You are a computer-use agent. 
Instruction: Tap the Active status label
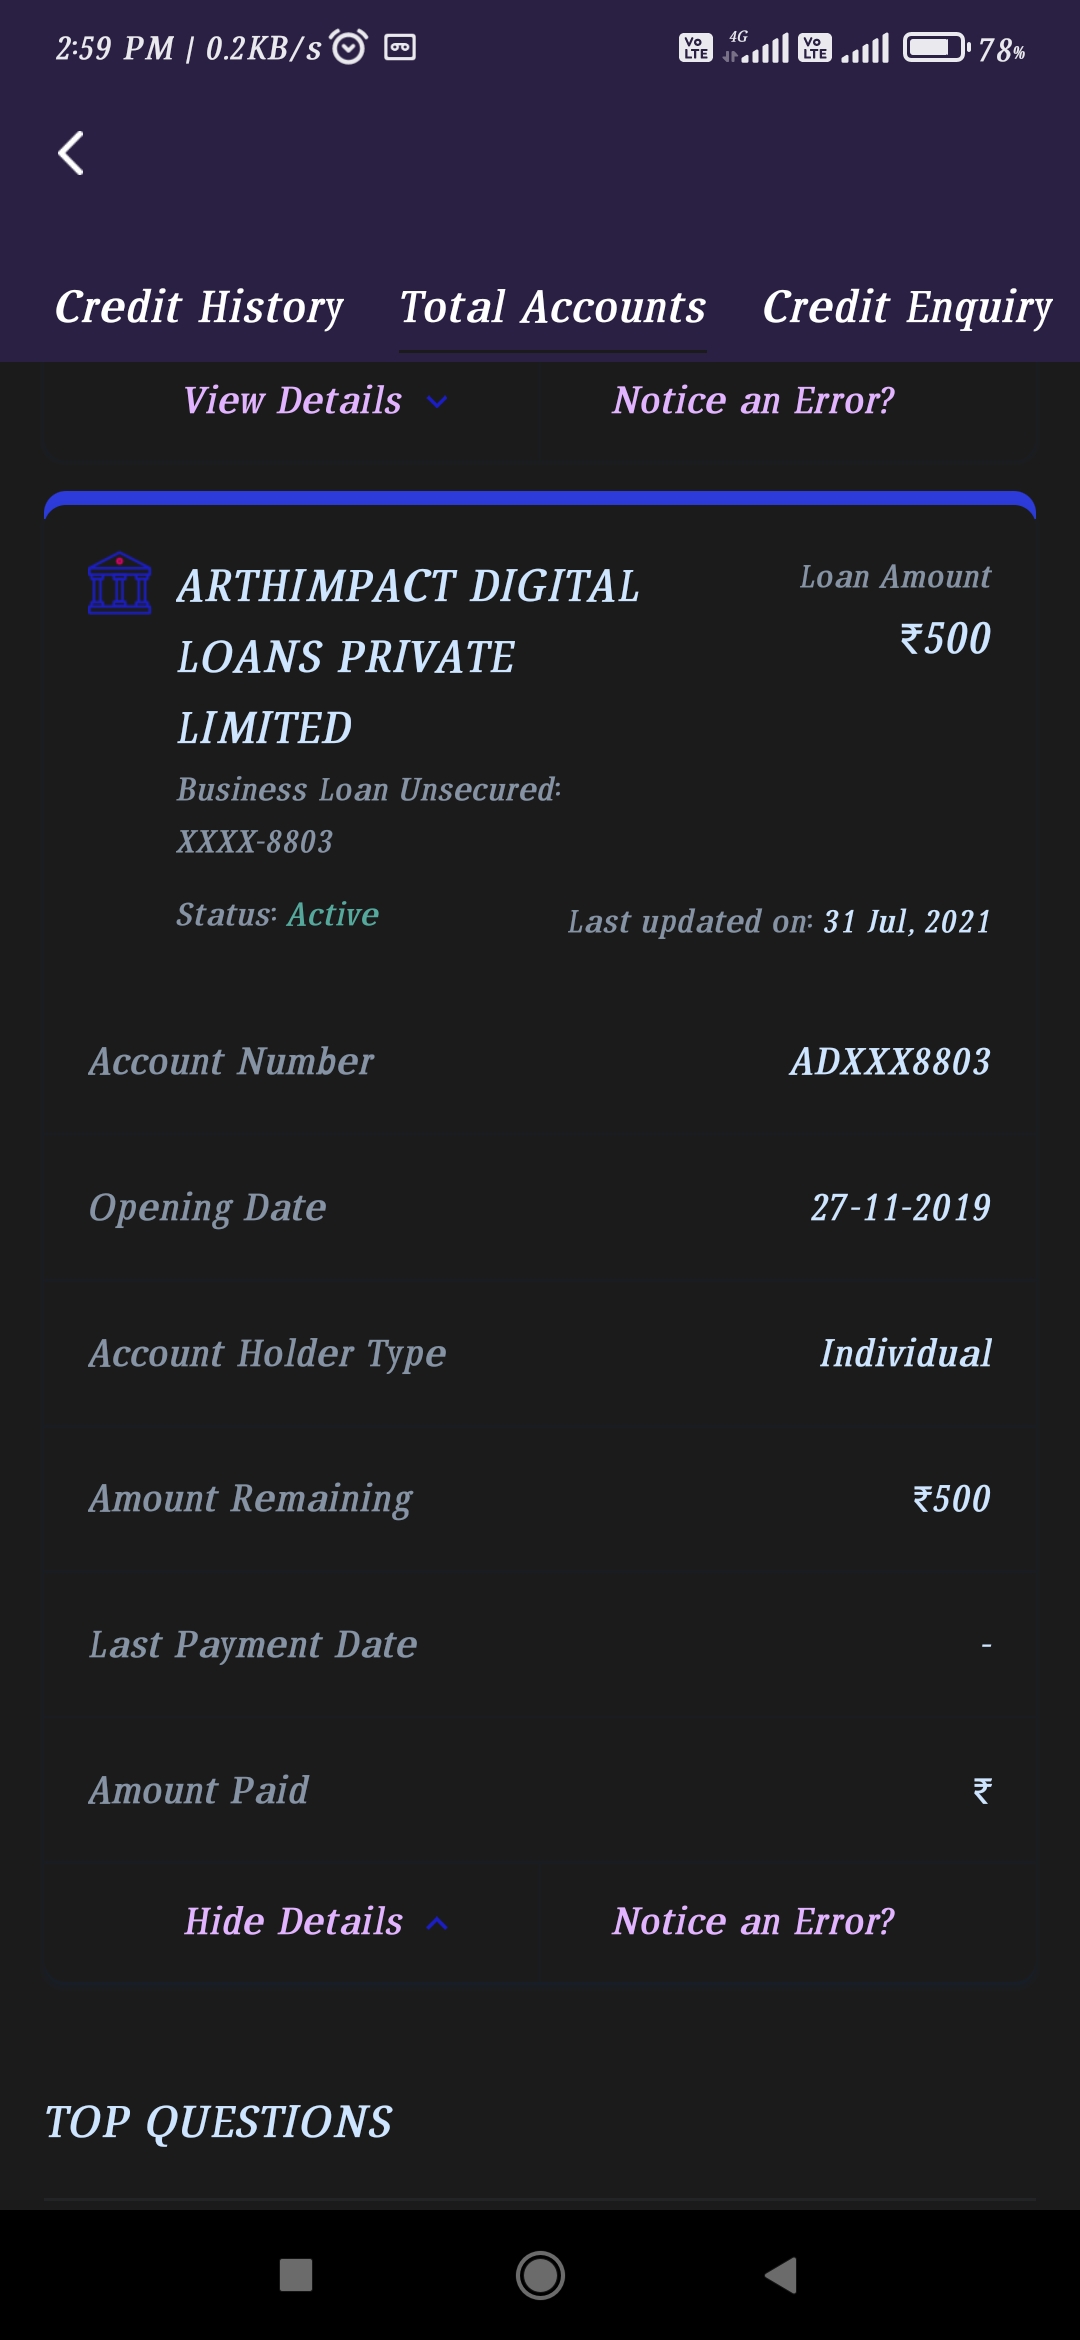(333, 915)
